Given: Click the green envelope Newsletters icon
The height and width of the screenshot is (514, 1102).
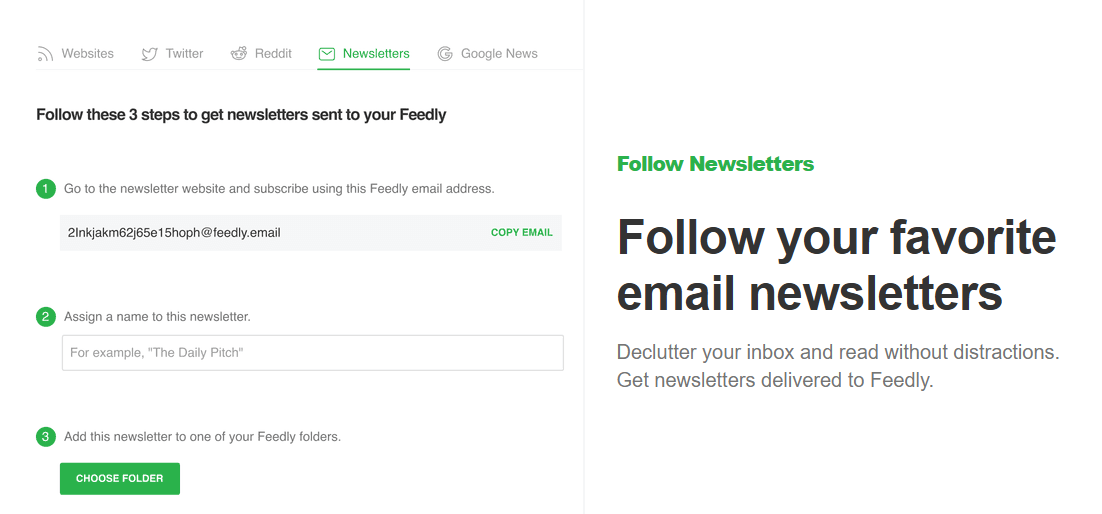Looking at the screenshot, I should (327, 54).
